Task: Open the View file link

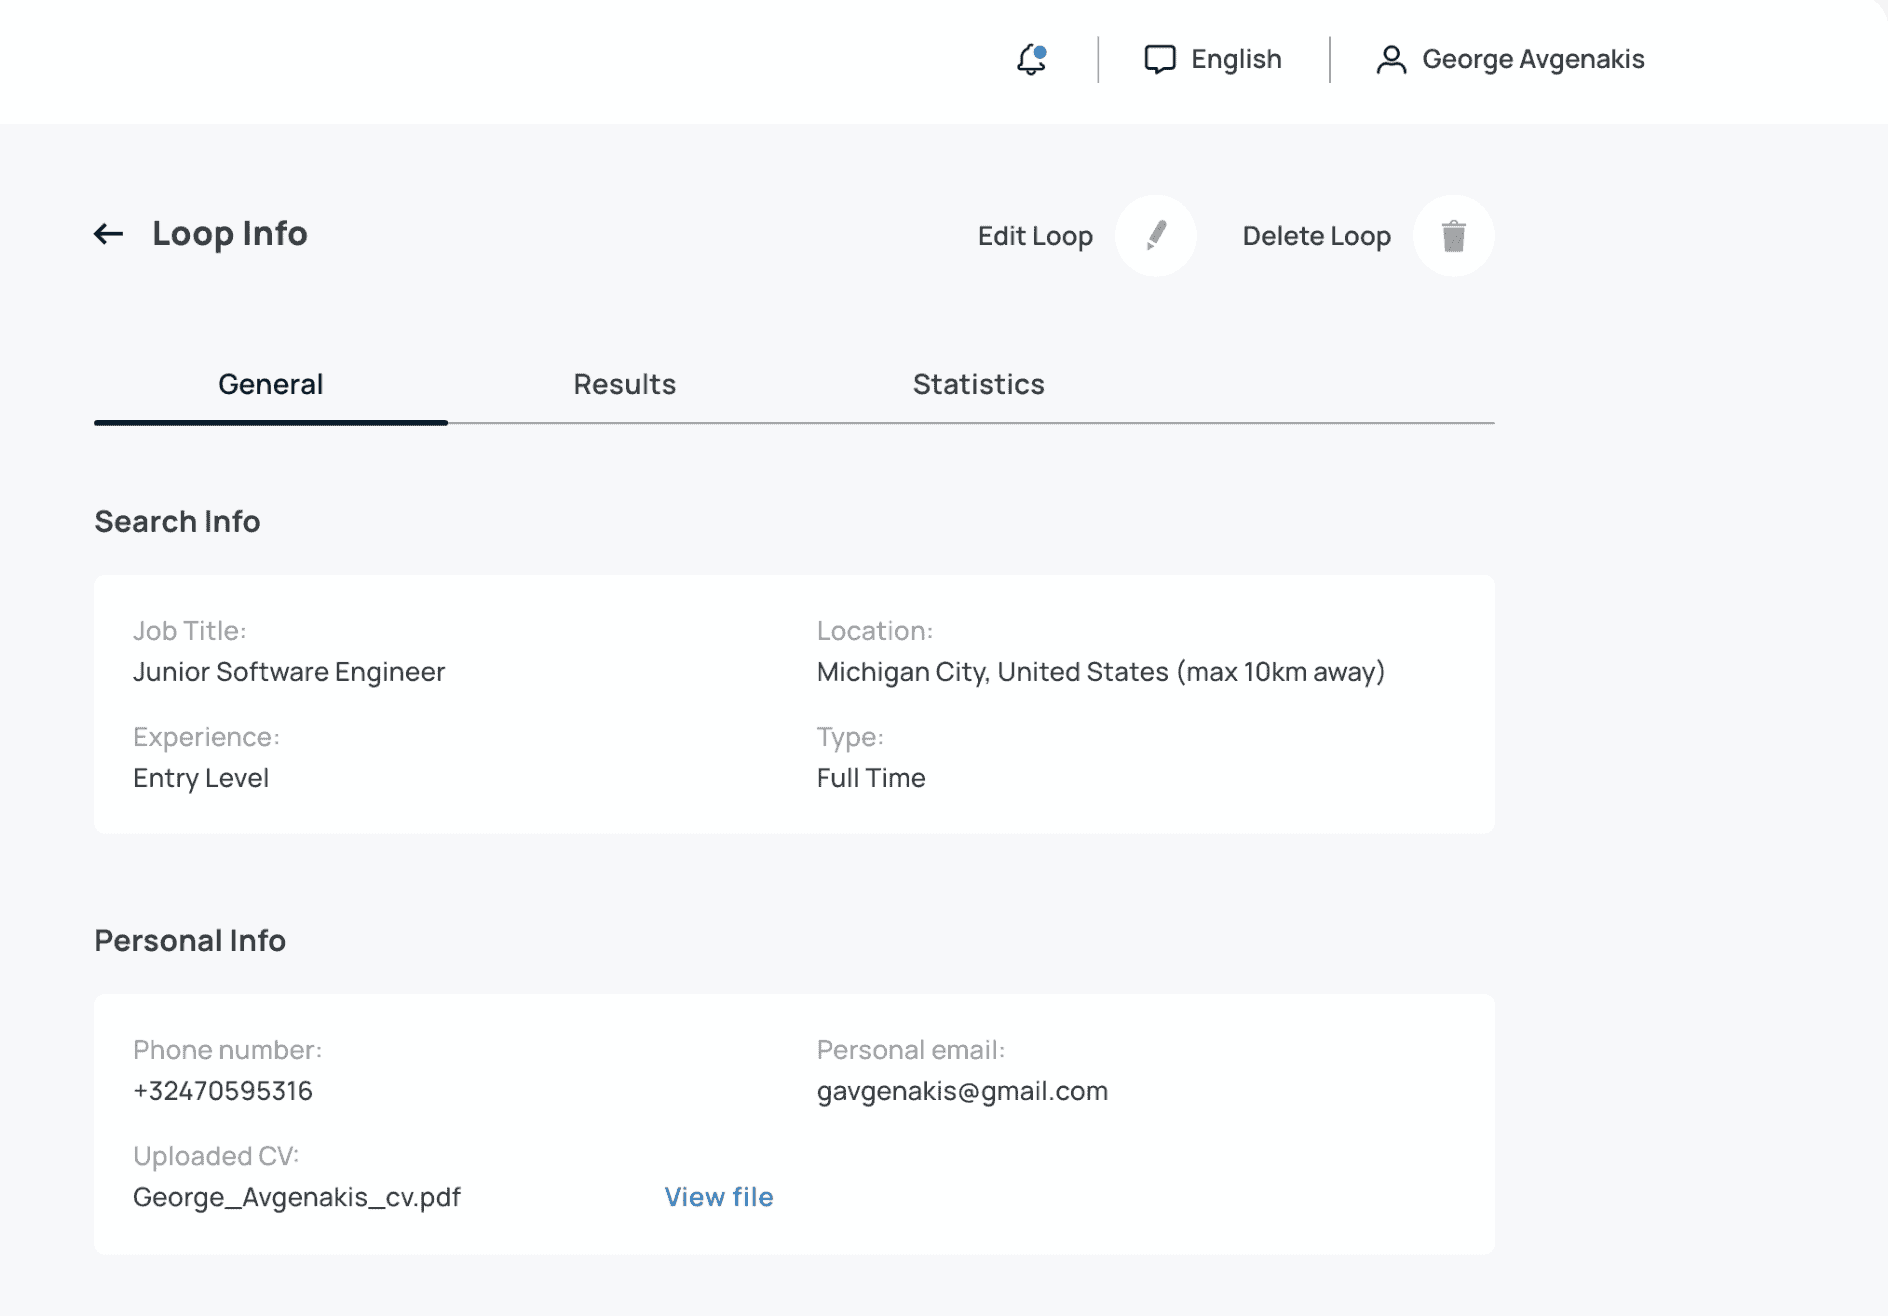Action: pos(718,1197)
